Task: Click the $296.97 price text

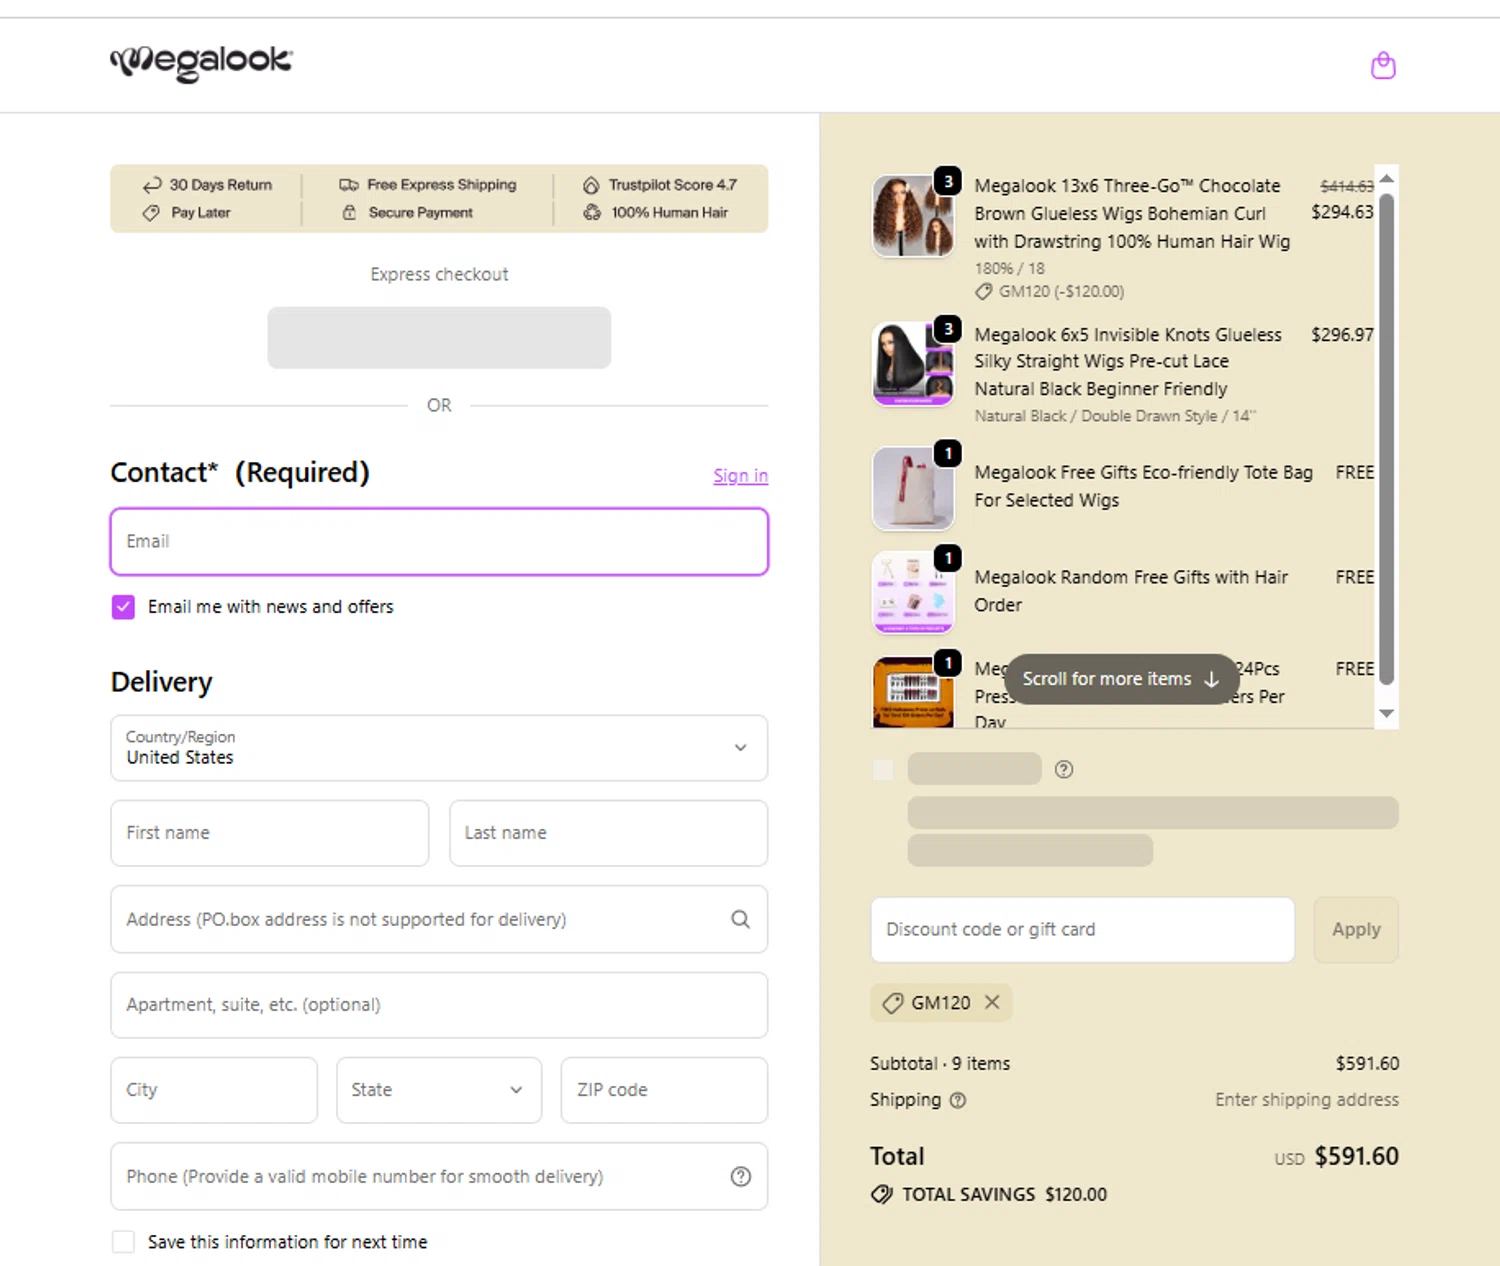Action: coord(1342,335)
